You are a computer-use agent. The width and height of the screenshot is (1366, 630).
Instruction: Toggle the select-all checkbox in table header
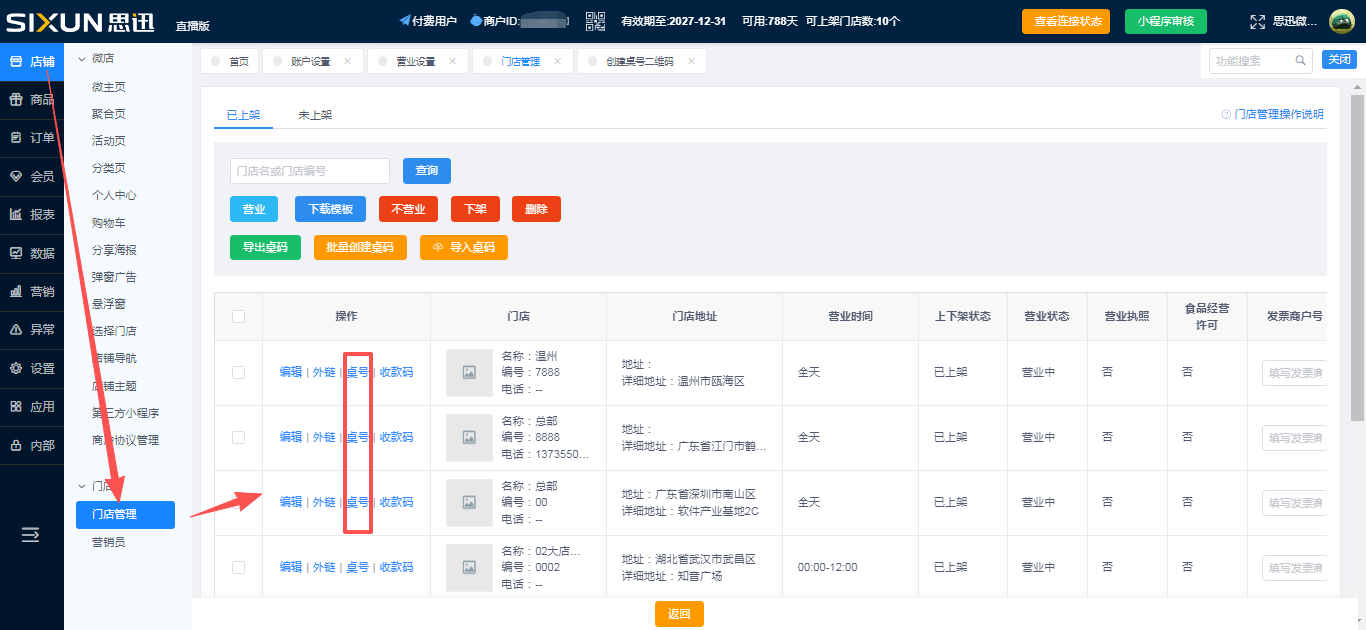[238, 316]
